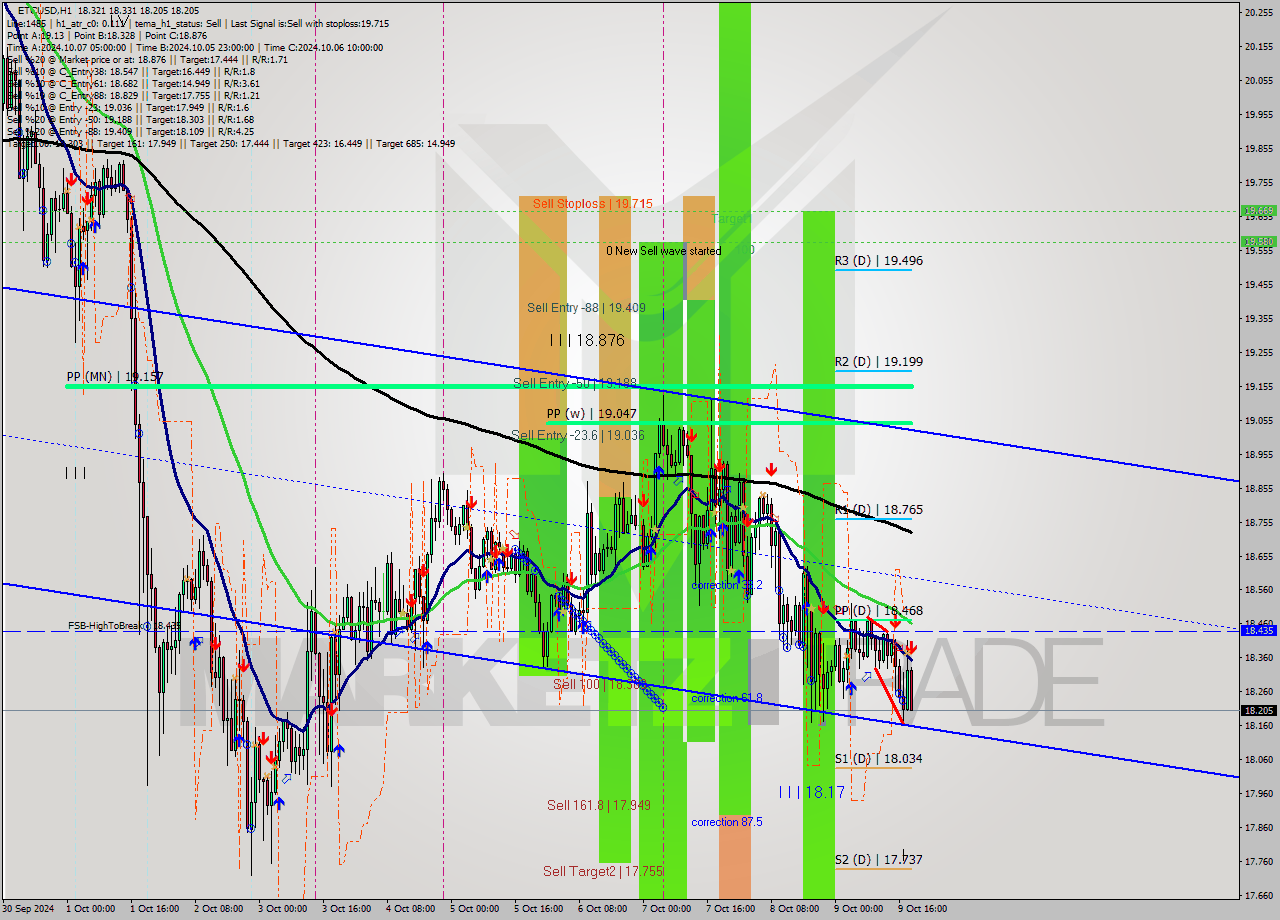The width and height of the screenshot is (1280, 920).
Task: Click the 'PP (w) | 19.047' weekly pivot label
Action: pos(592,413)
